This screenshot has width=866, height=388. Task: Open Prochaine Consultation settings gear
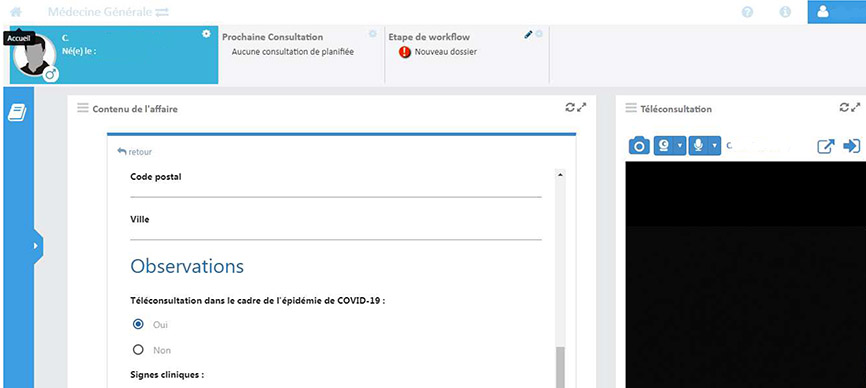pyautogui.click(x=373, y=34)
